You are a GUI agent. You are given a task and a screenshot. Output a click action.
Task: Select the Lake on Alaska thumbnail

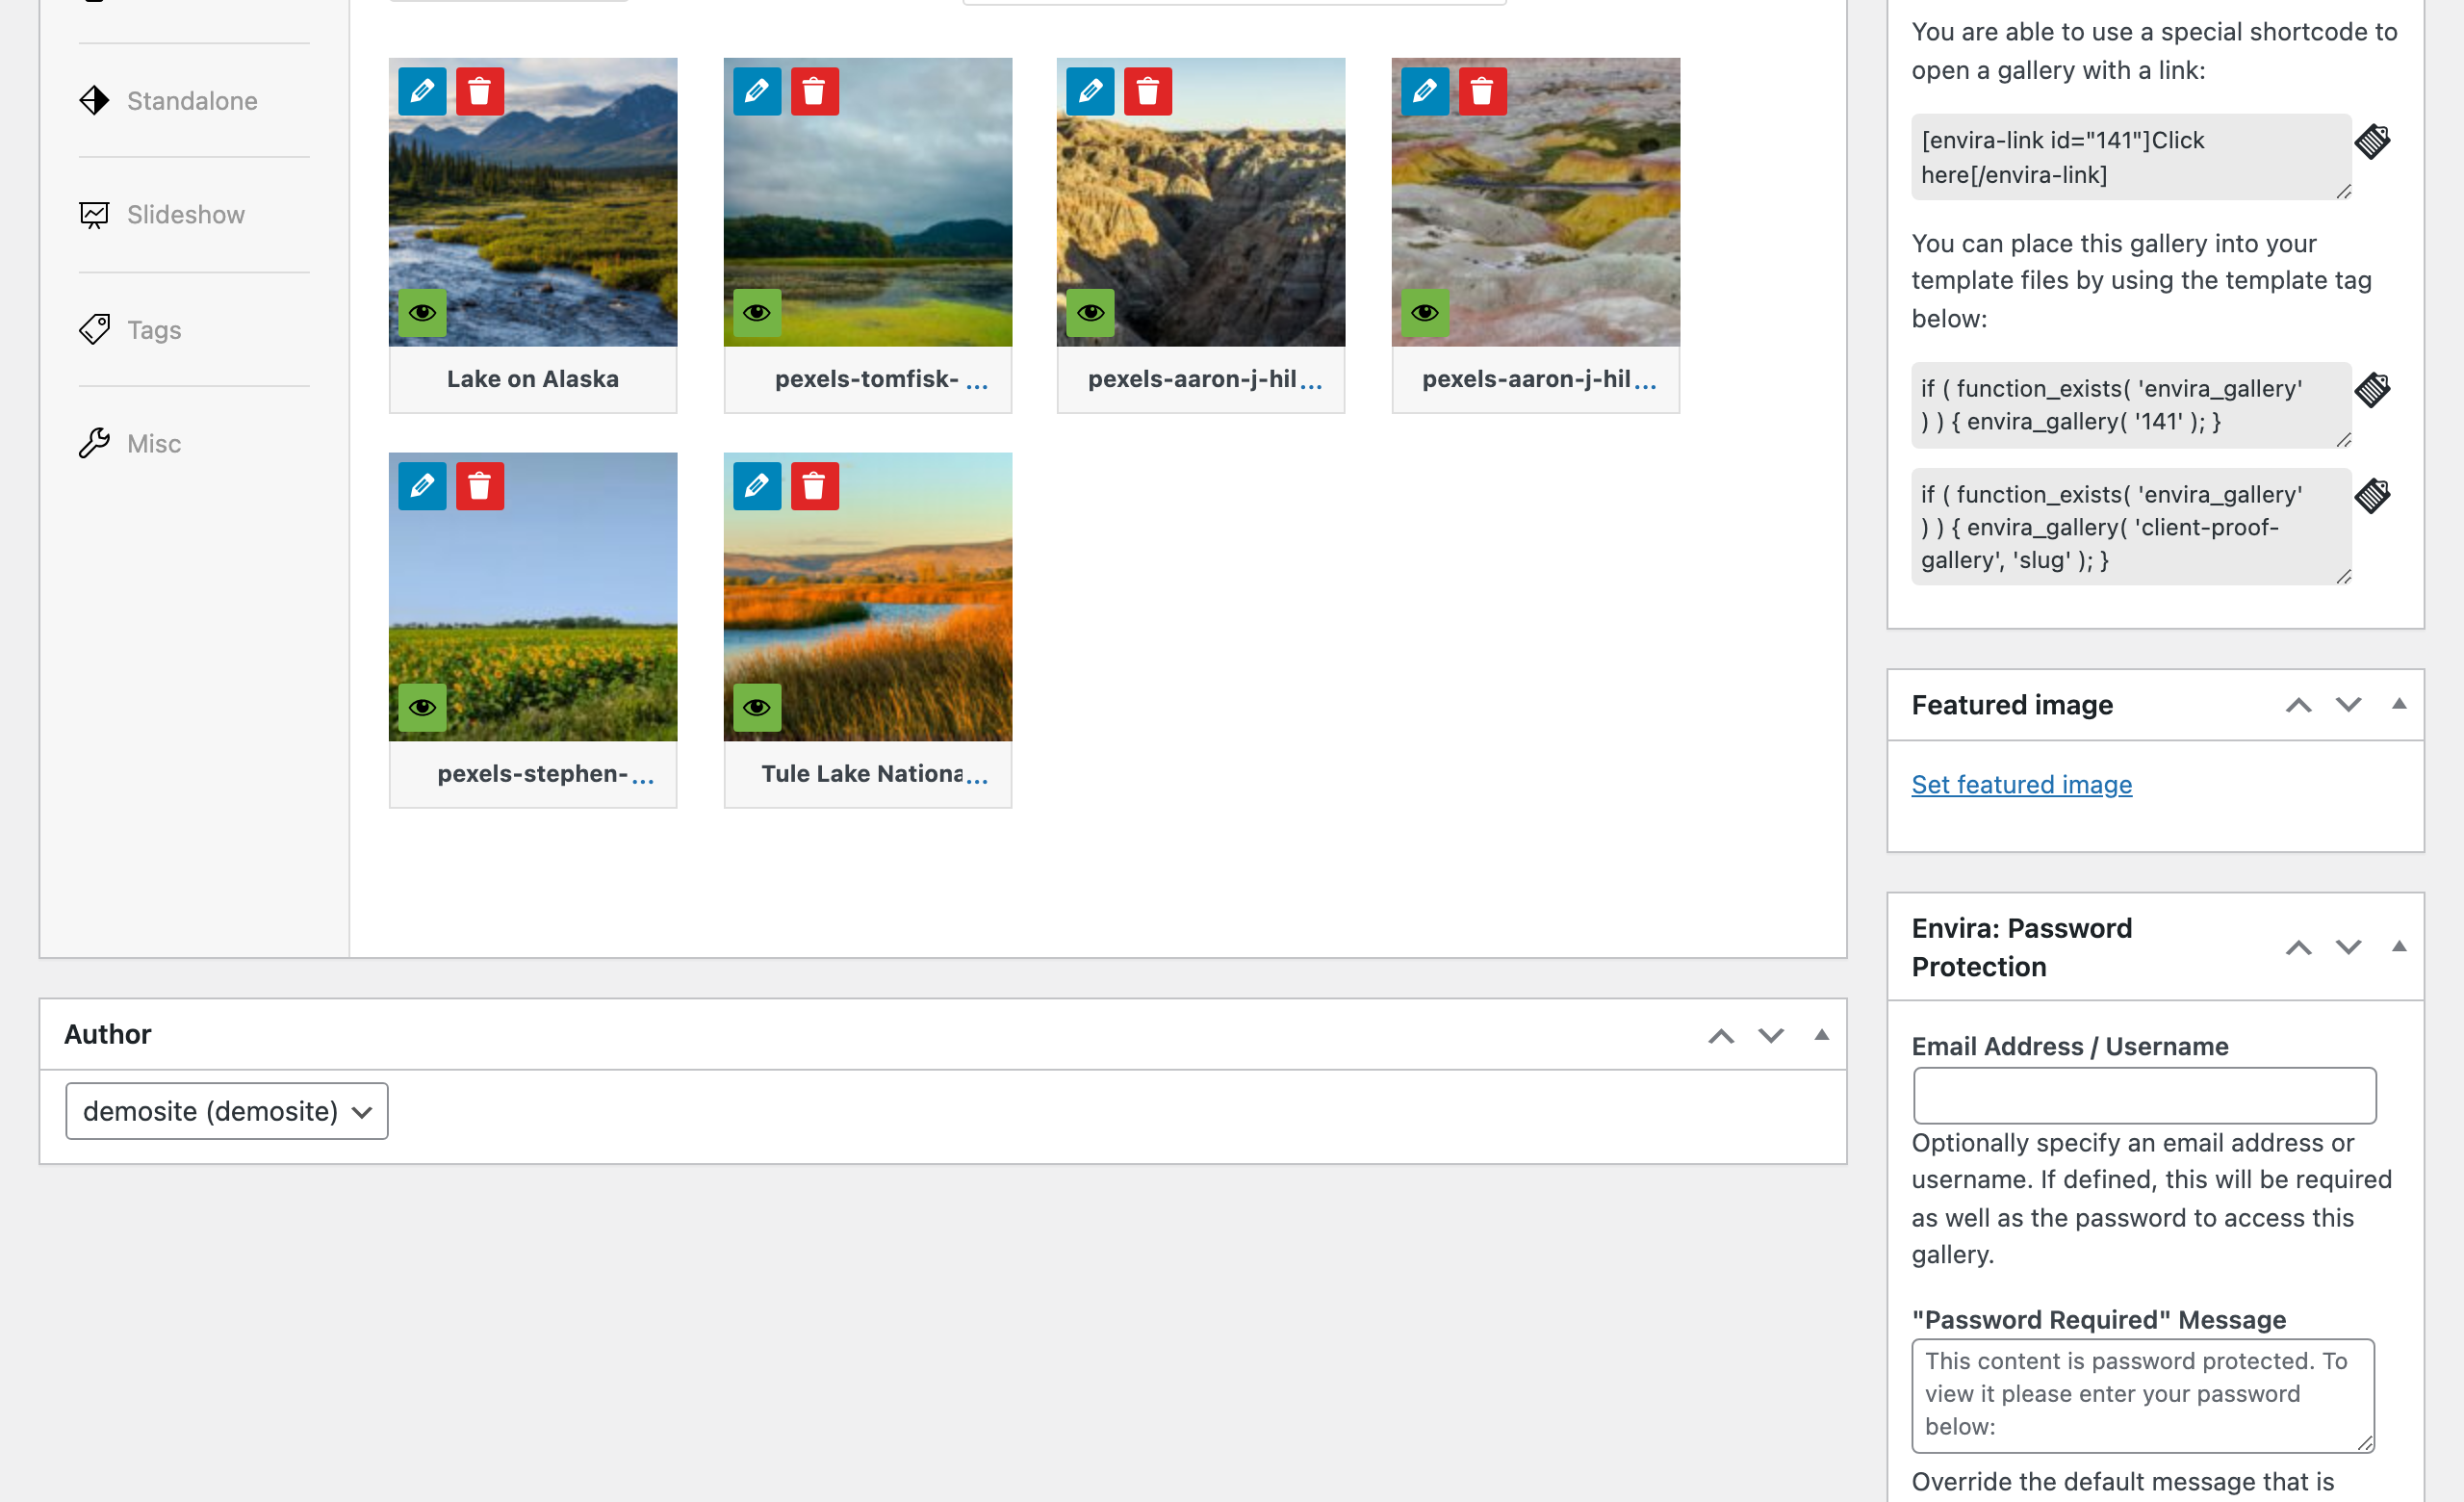click(x=533, y=202)
